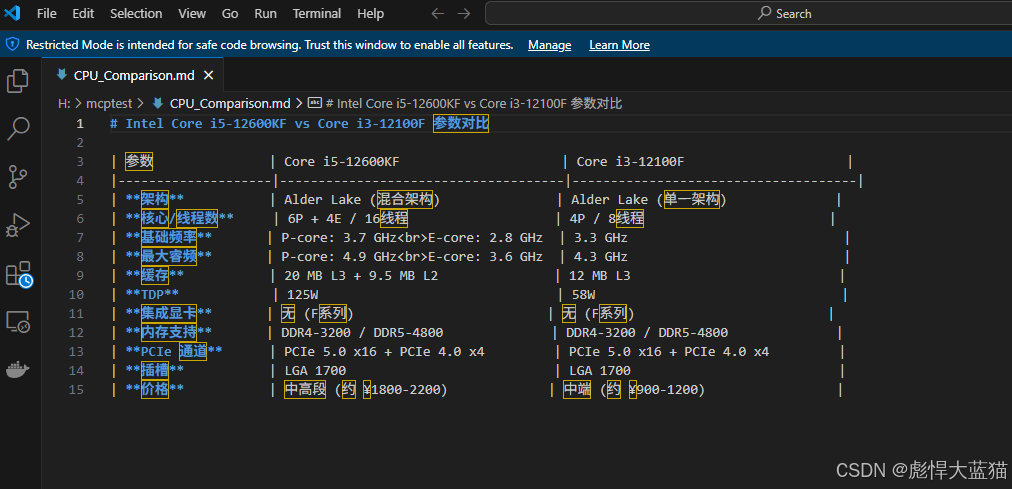1012x489 pixels.
Task: Click 'Alder Lake (单一架构)' cell
Action: (649, 200)
